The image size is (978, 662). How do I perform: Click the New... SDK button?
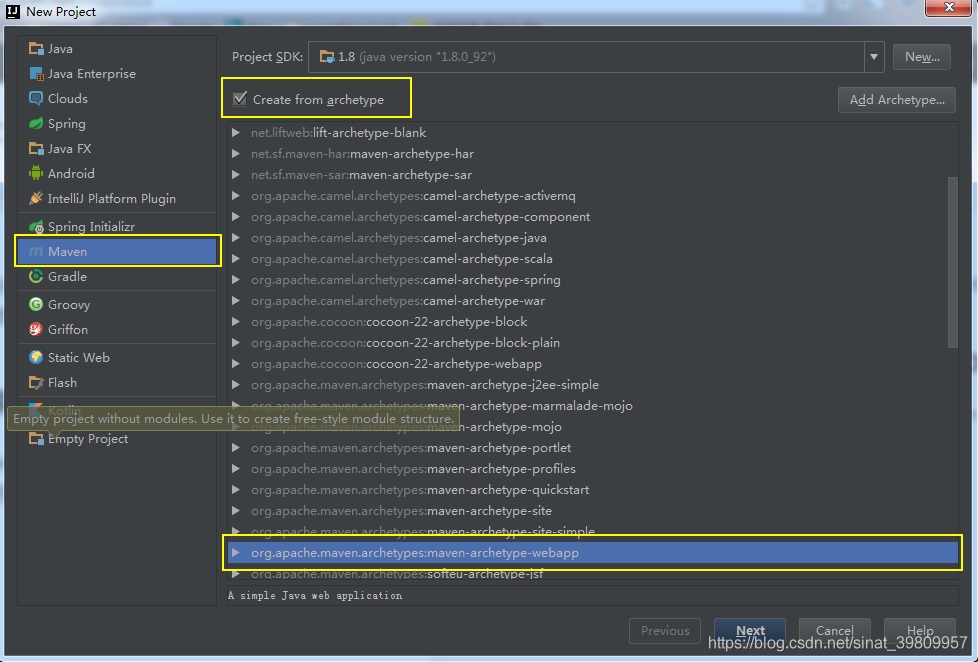[922, 57]
